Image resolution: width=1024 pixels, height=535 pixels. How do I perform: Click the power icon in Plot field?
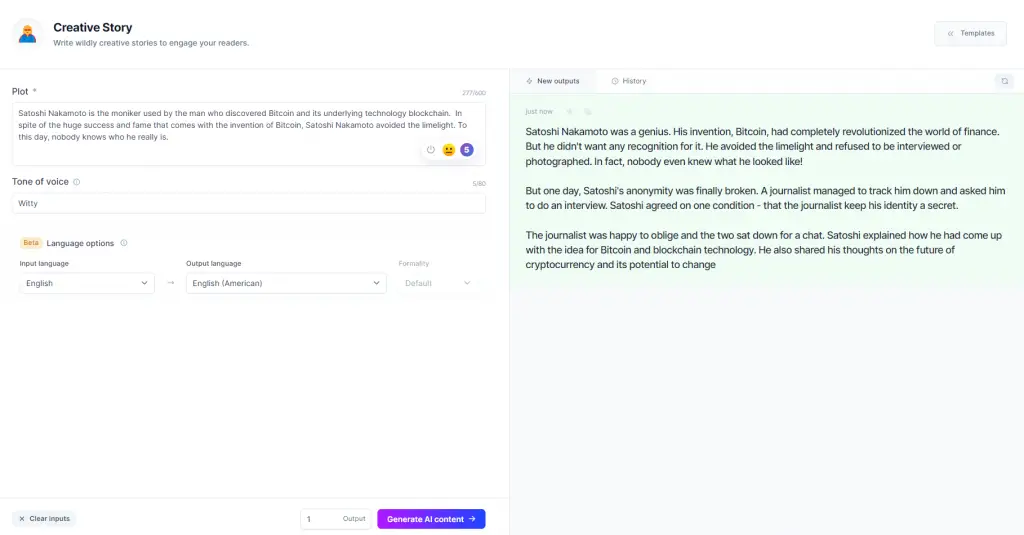point(430,150)
